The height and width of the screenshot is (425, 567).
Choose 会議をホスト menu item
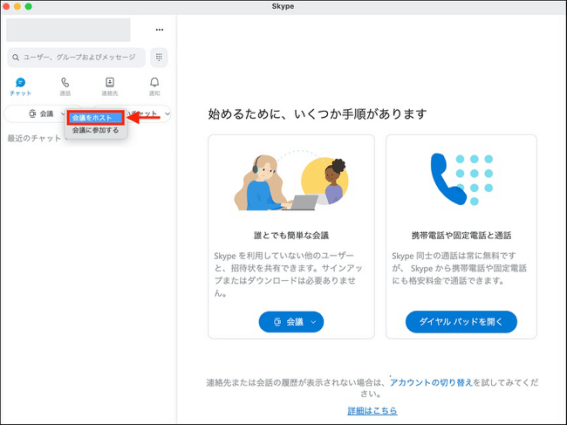(x=96, y=118)
